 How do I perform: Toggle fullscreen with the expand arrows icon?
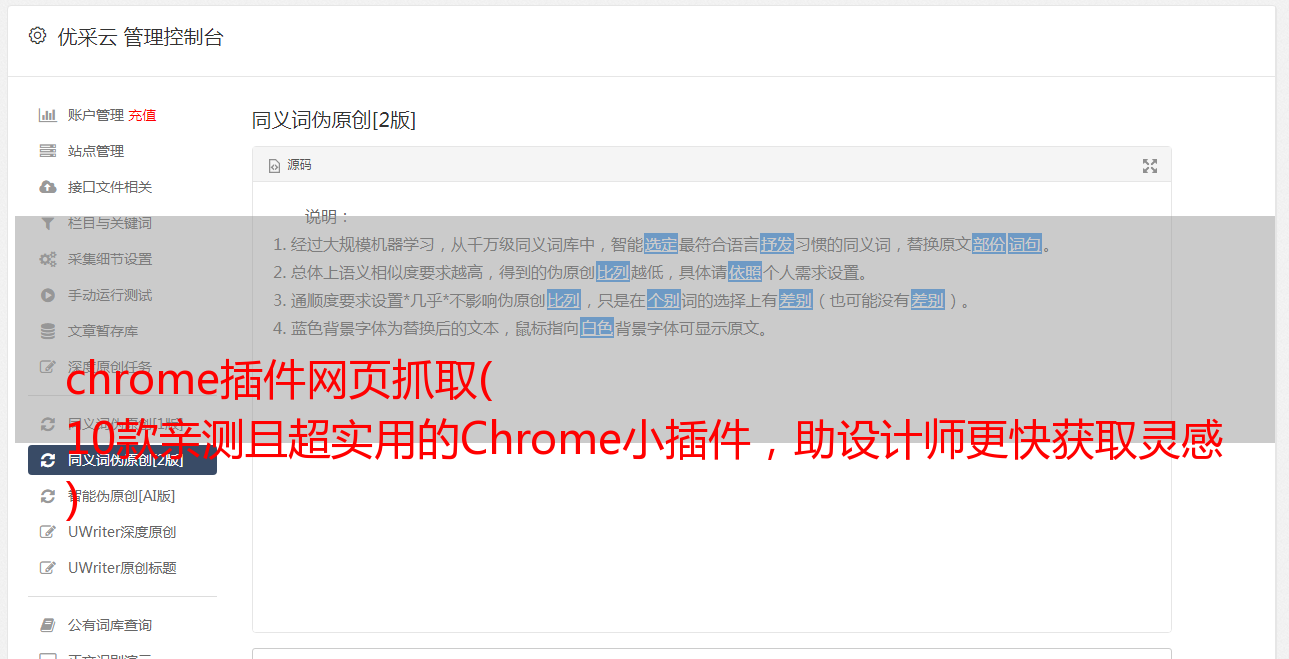(1150, 166)
